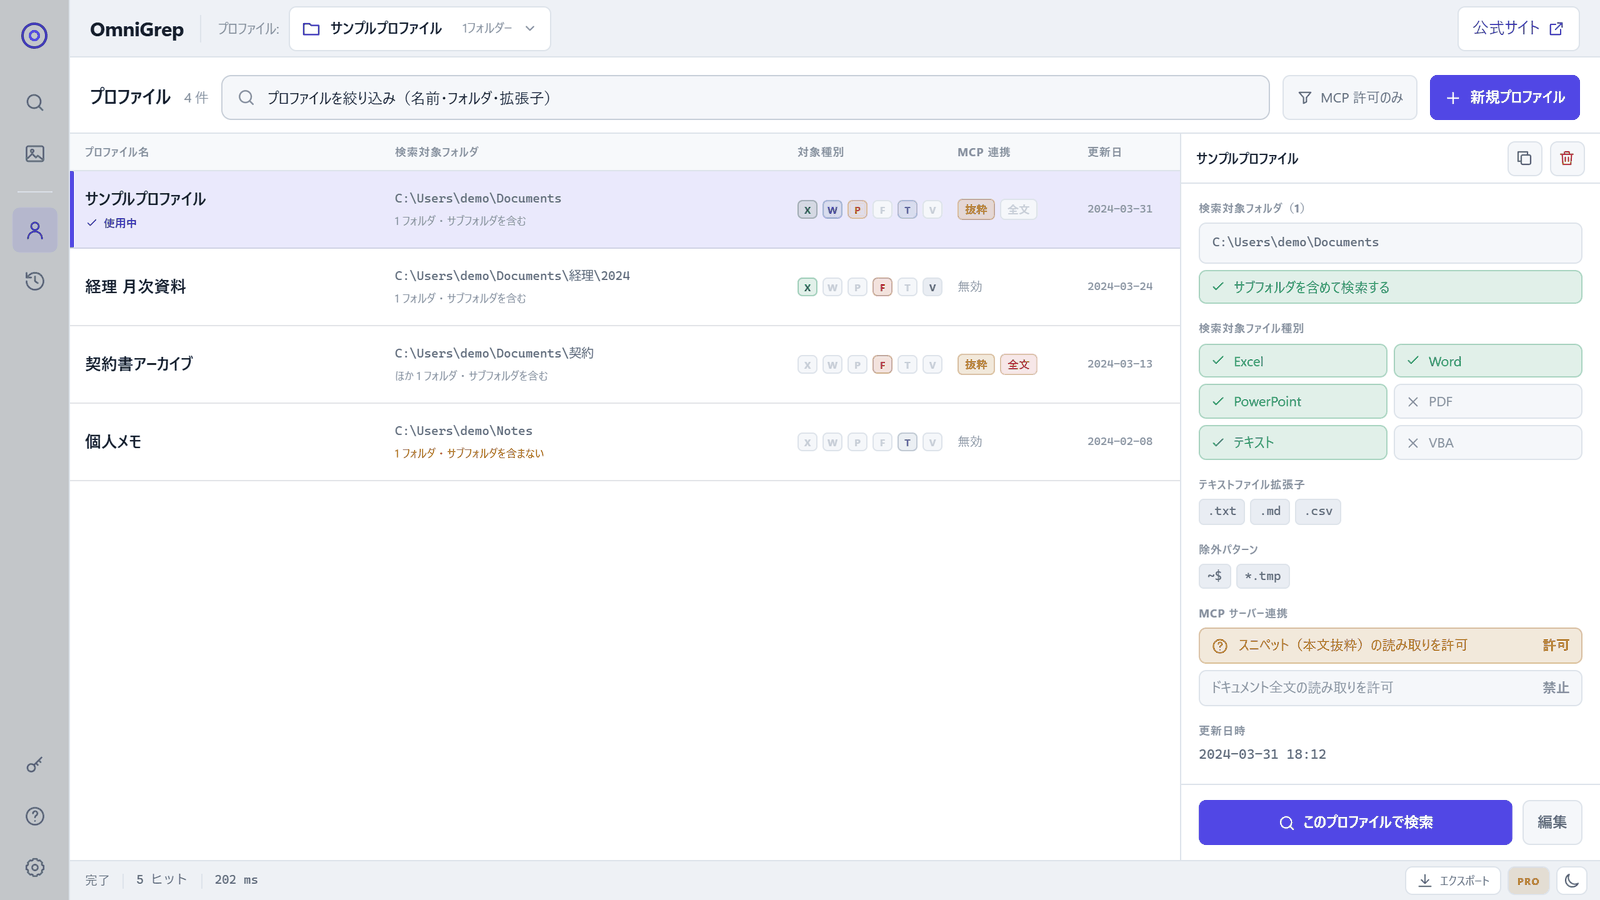Click the OmniGrep logo icon
Screen dimensions: 1600x900
pos(34,36)
